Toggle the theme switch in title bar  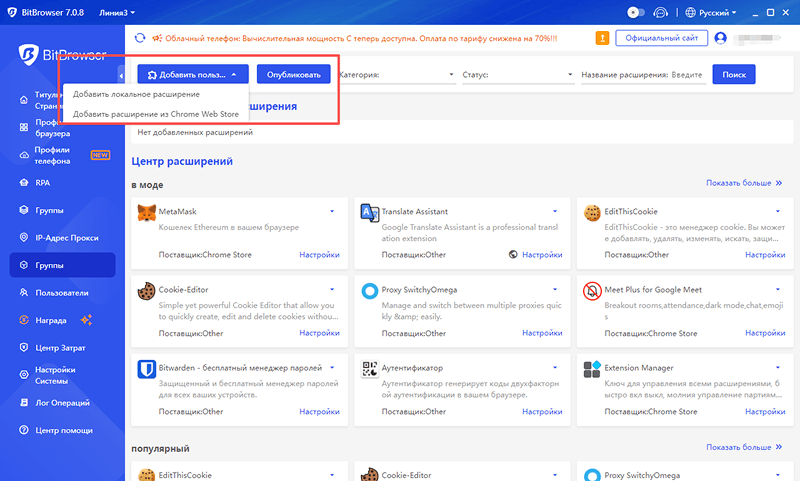pos(635,13)
